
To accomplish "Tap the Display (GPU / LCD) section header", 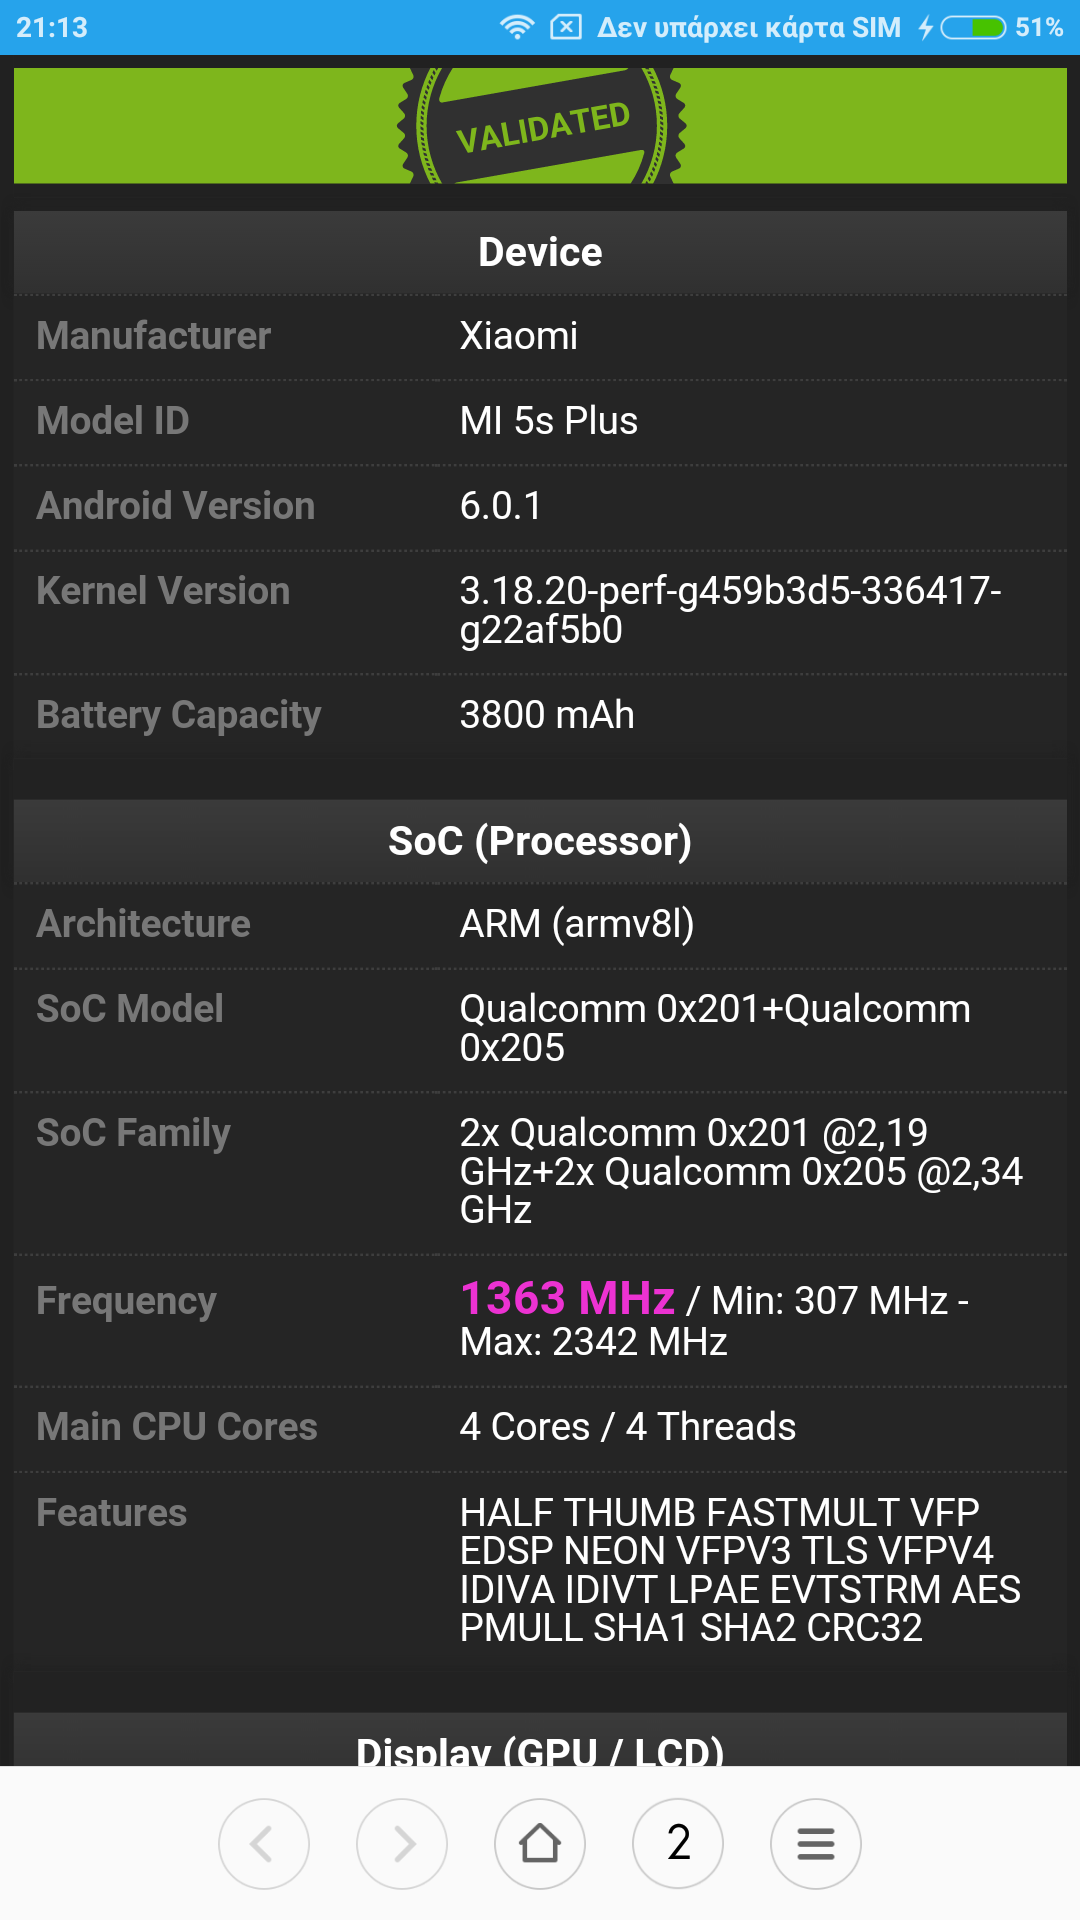I will point(540,1750).
